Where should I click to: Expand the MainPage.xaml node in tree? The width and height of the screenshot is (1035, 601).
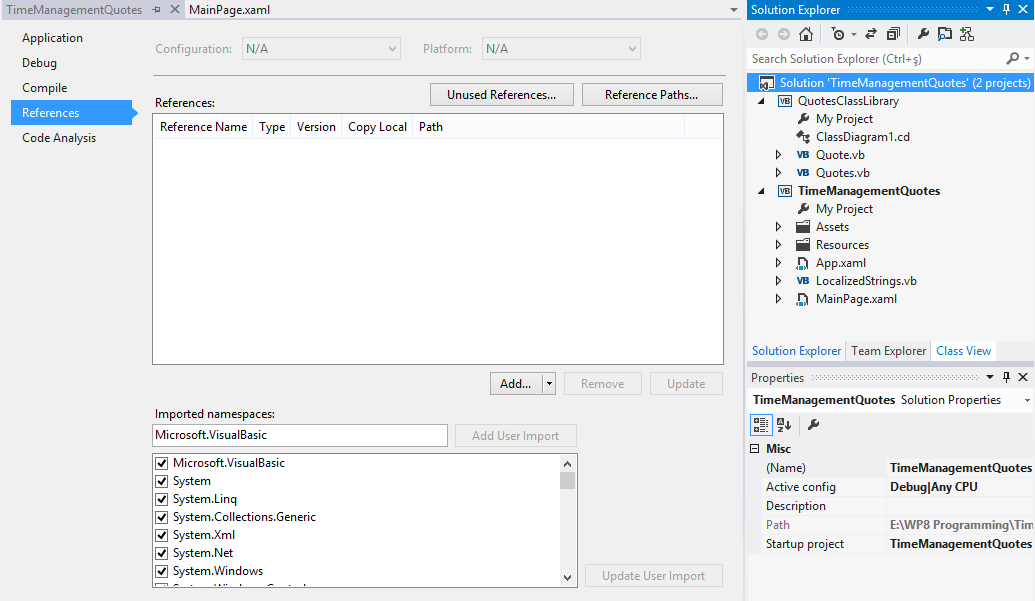778,299
